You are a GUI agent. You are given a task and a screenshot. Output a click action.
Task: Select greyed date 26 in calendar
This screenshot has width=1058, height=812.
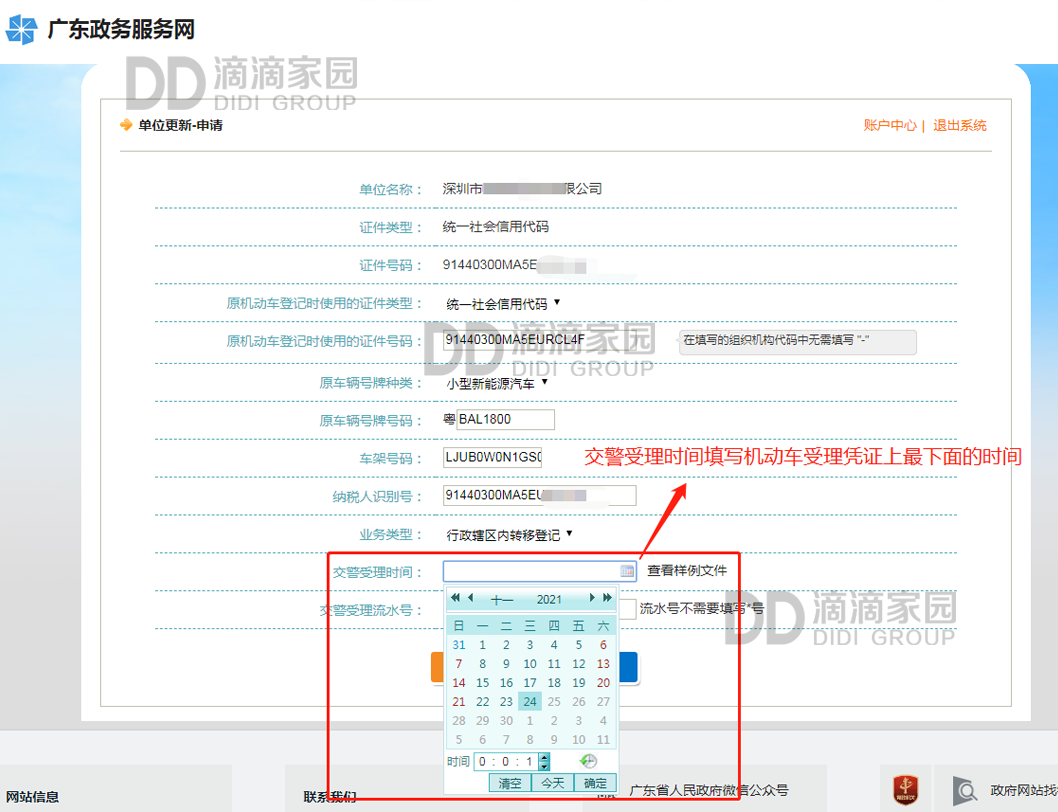(x=578, y=701)
